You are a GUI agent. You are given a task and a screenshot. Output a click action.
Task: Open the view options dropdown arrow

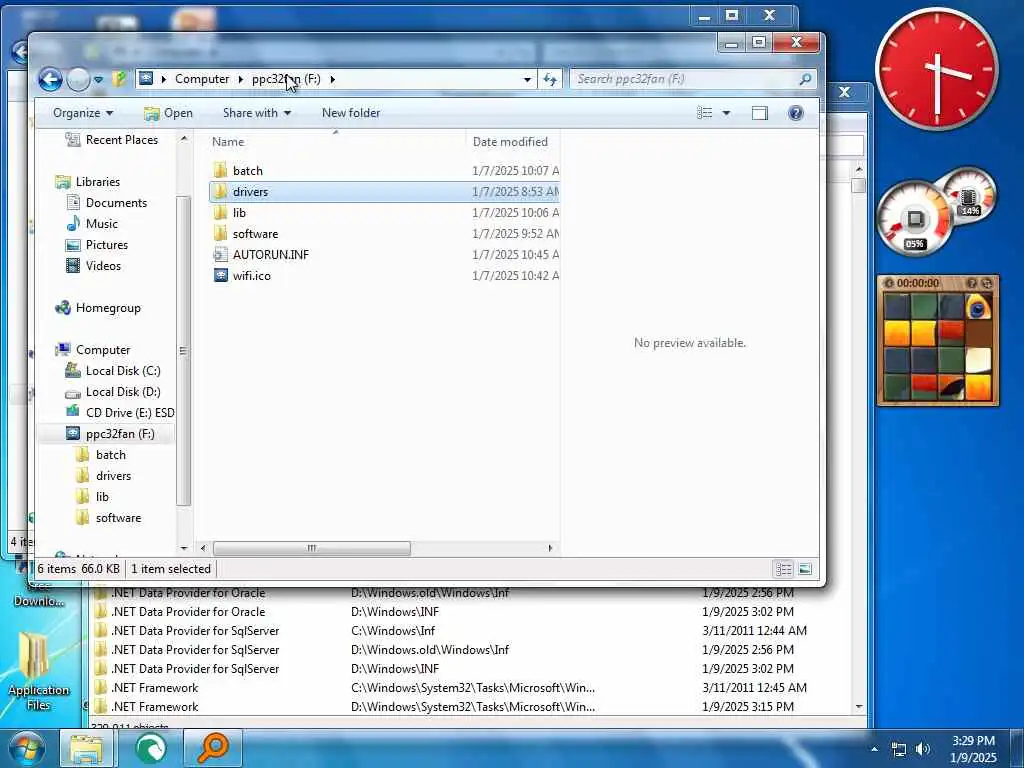tap(726, 113)
